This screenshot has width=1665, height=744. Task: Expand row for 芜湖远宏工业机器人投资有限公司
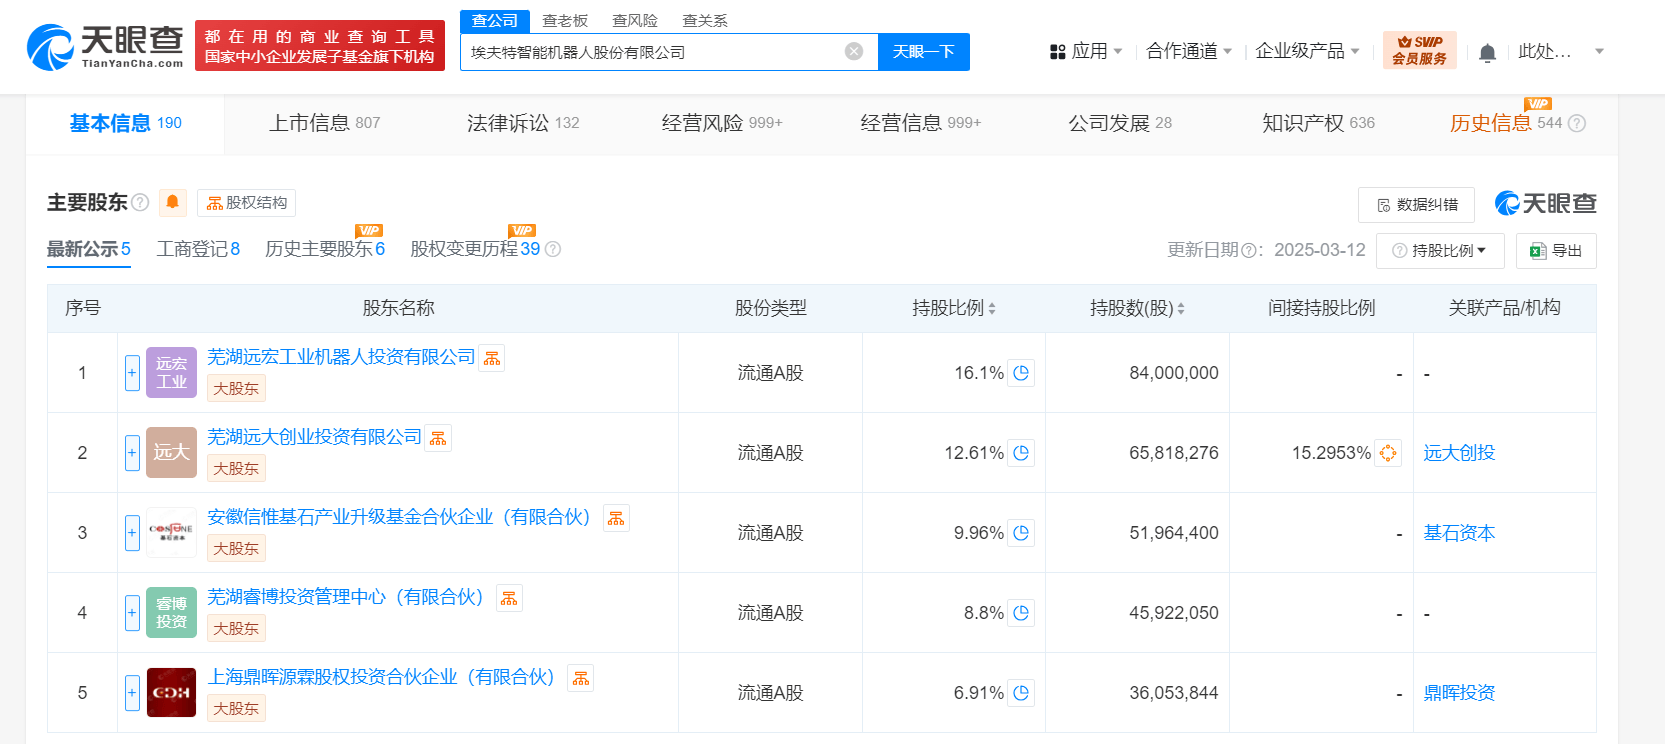(x=132, y=373)
